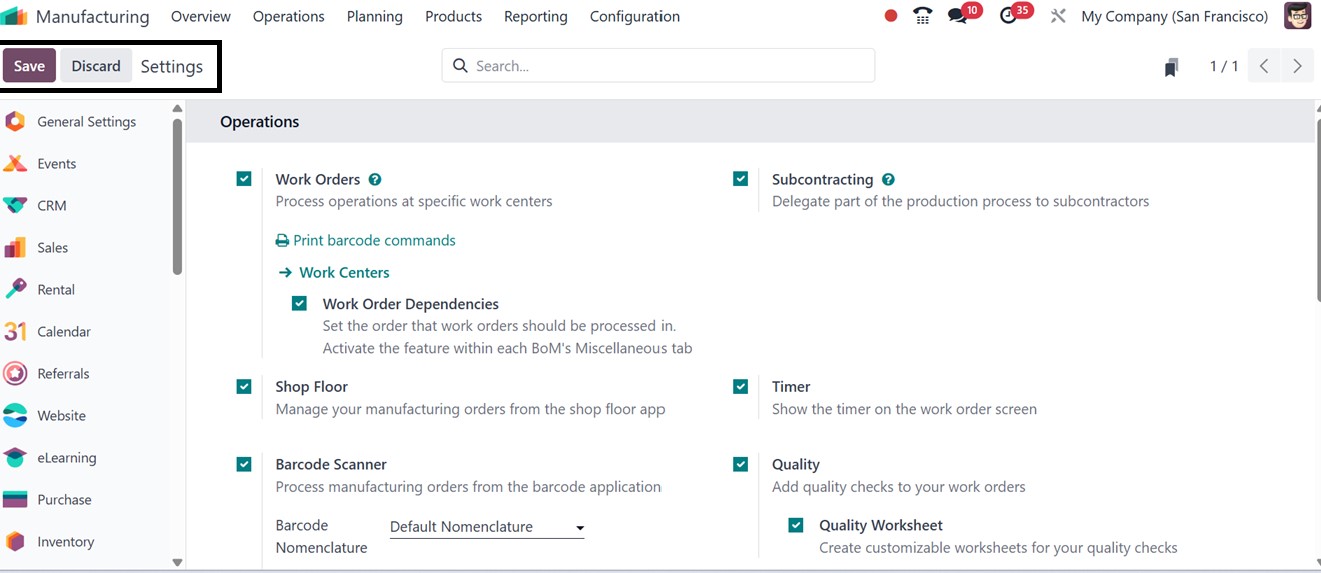Open CRM settings in sidebar
This screenshot has width=1321, height=573.
52,206
